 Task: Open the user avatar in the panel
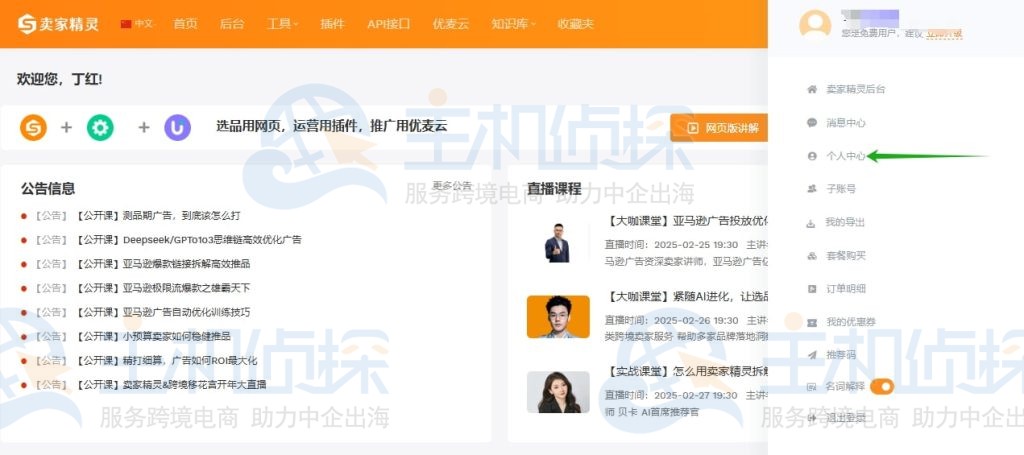tap(815, 25)
